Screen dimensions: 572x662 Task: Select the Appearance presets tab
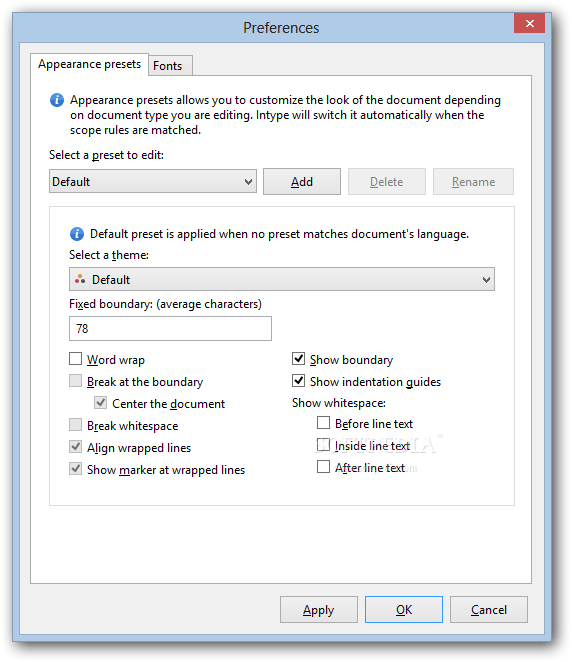point(89,64)
